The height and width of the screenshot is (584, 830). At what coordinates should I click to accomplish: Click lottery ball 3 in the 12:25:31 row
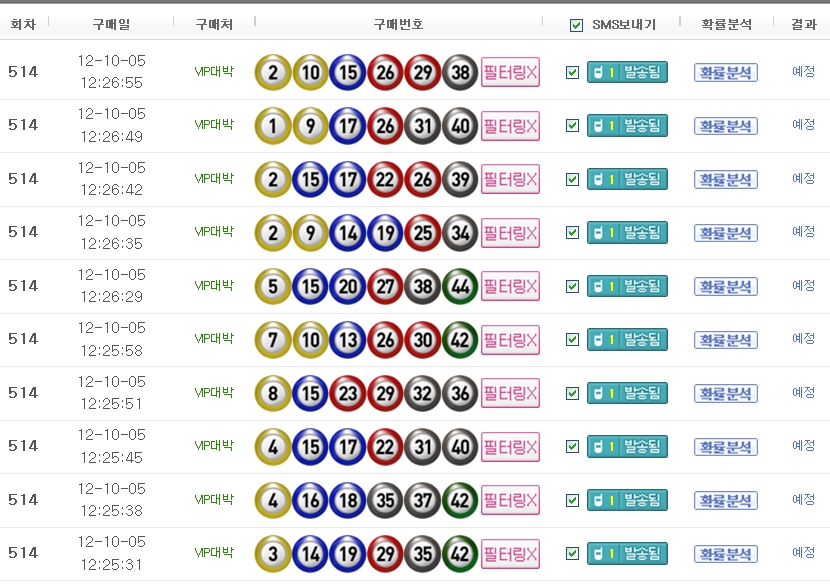click(273, 553)
